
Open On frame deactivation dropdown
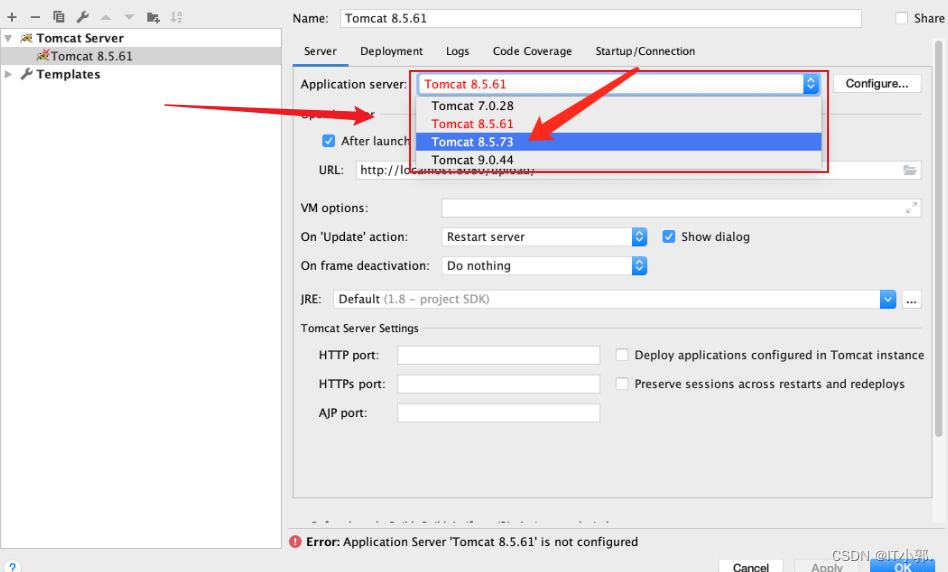click(x=544, y=266)
